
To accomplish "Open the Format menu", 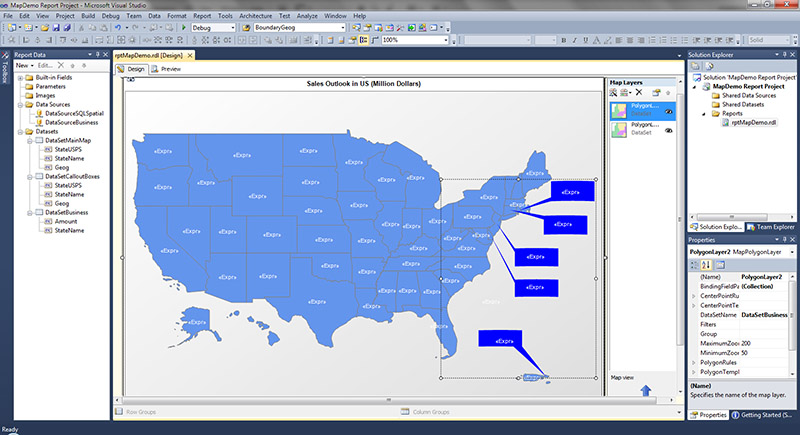I will pos(177,16).
